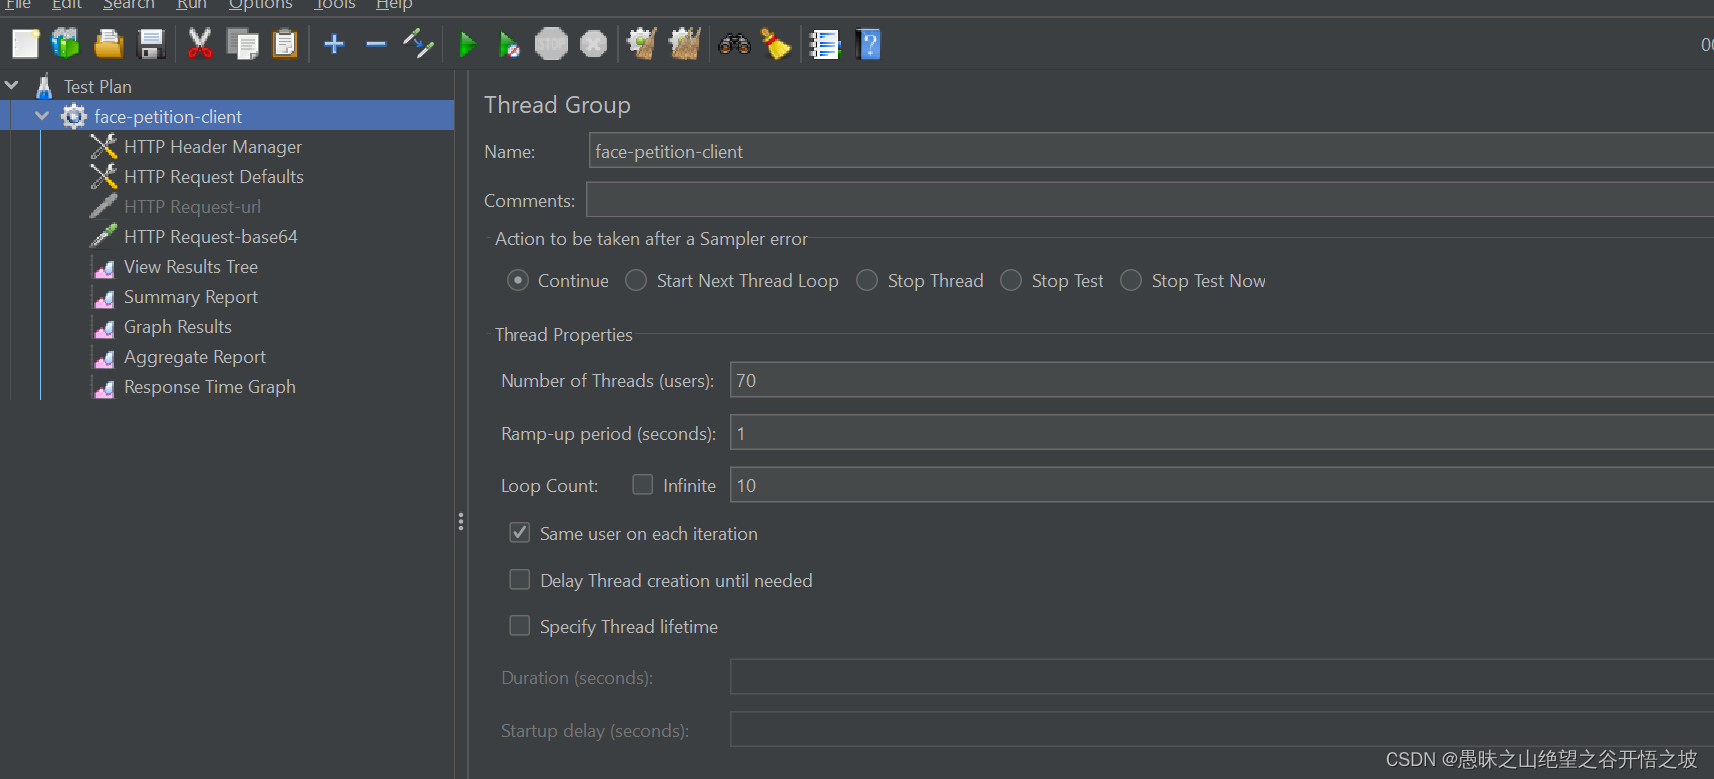Start test with no pauses icon
This screenshot has height=779, width=1714.
click(x=509, y=44)
